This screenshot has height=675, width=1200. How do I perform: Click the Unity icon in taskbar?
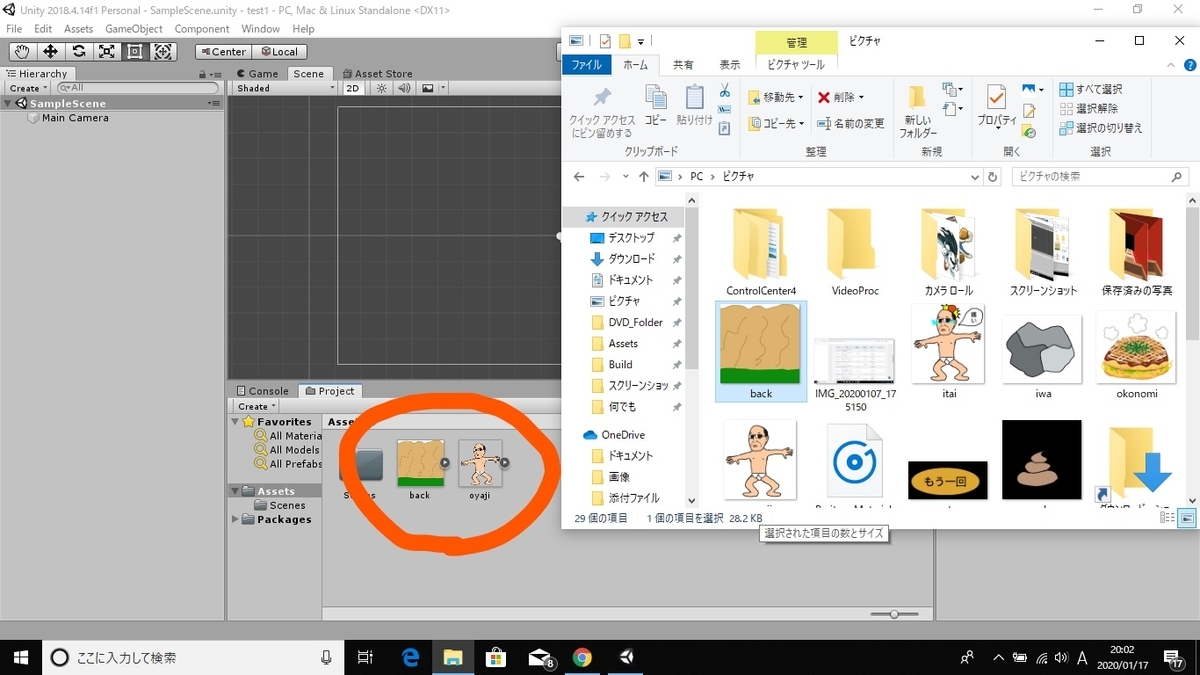[627, 657]
